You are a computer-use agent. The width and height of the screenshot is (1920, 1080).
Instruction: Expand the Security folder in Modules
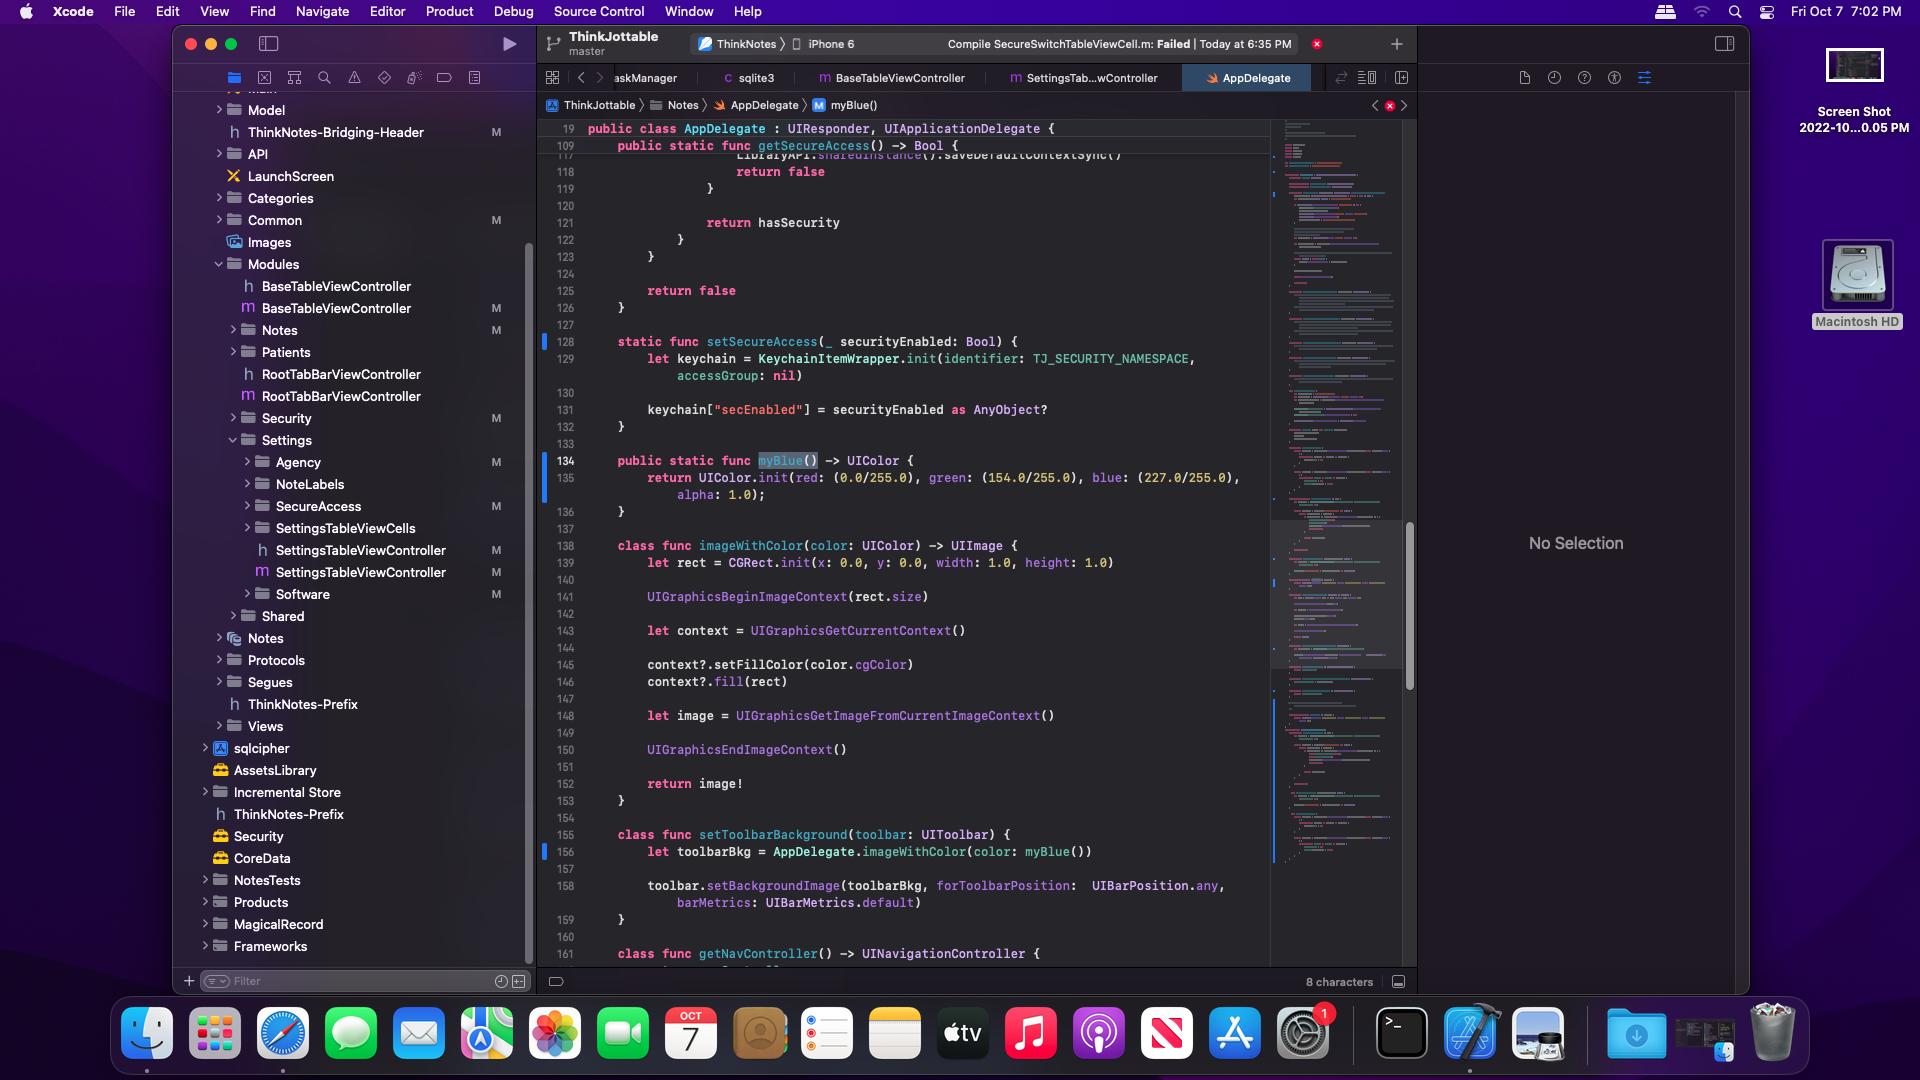click(233, 418)
